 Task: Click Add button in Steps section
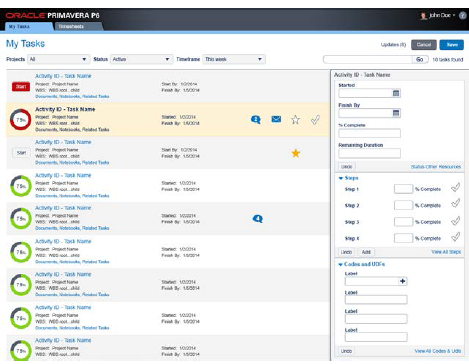366,252
